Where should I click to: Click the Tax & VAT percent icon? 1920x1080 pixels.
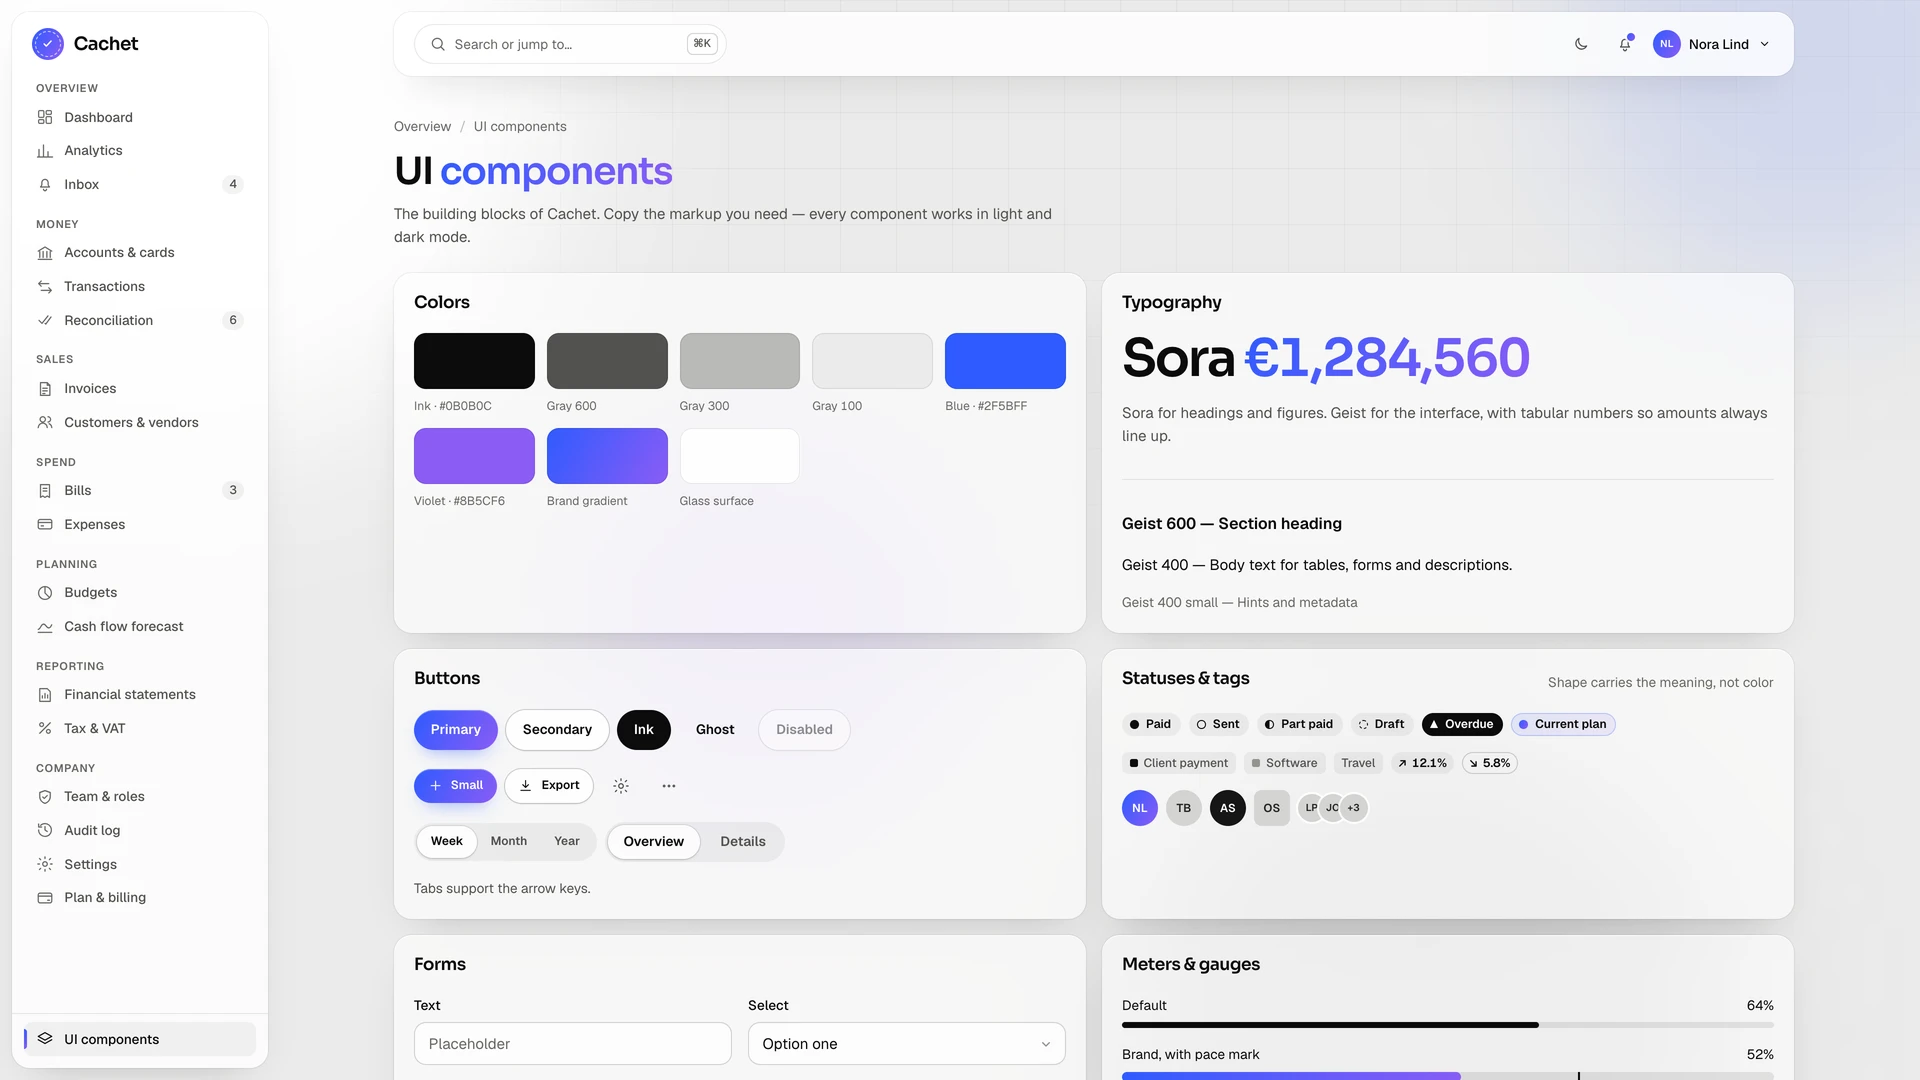45,729
